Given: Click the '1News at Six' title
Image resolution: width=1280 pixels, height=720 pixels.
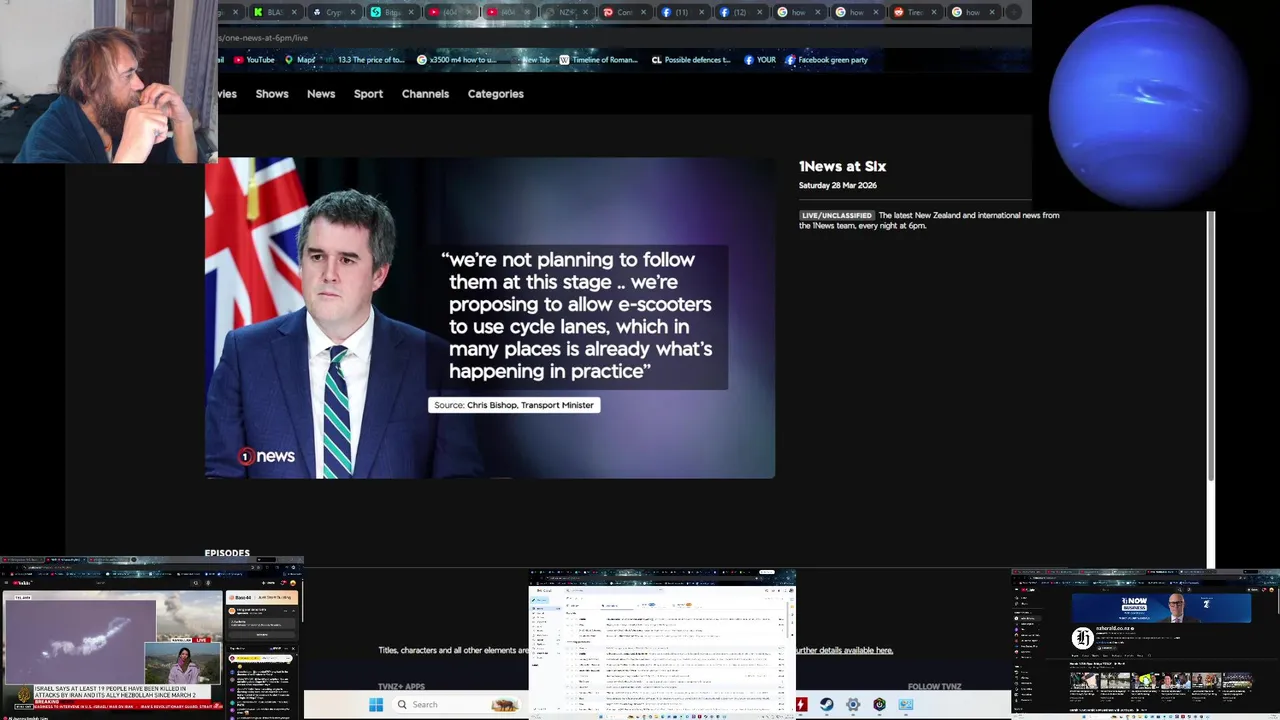Looking at the screenshot, I should [842, 166].
